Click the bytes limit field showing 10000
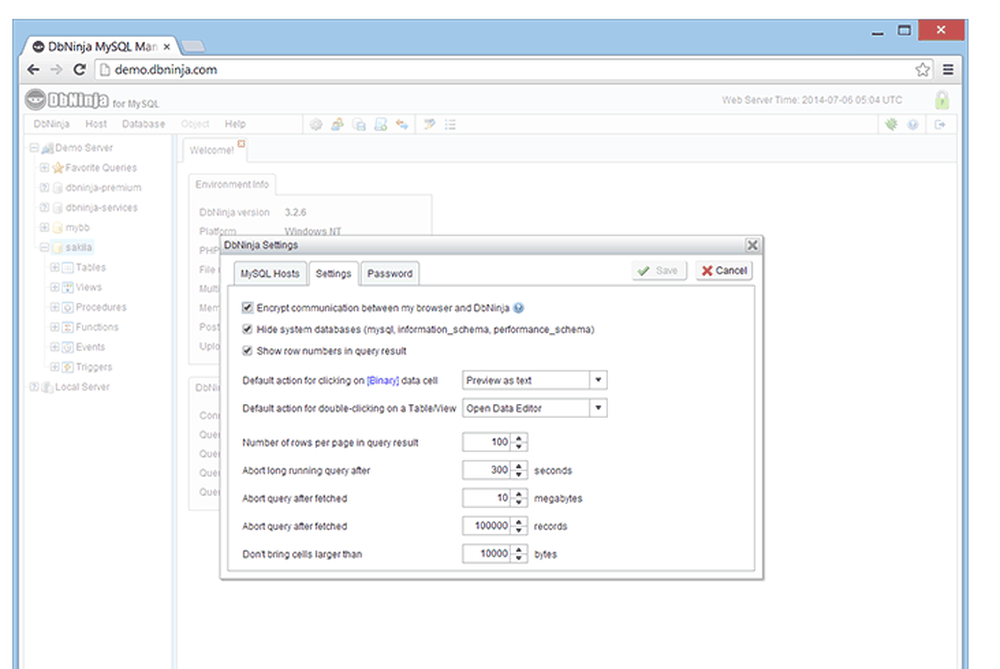This screenshot has width=1000, height=669. click(x=487, y=554)
